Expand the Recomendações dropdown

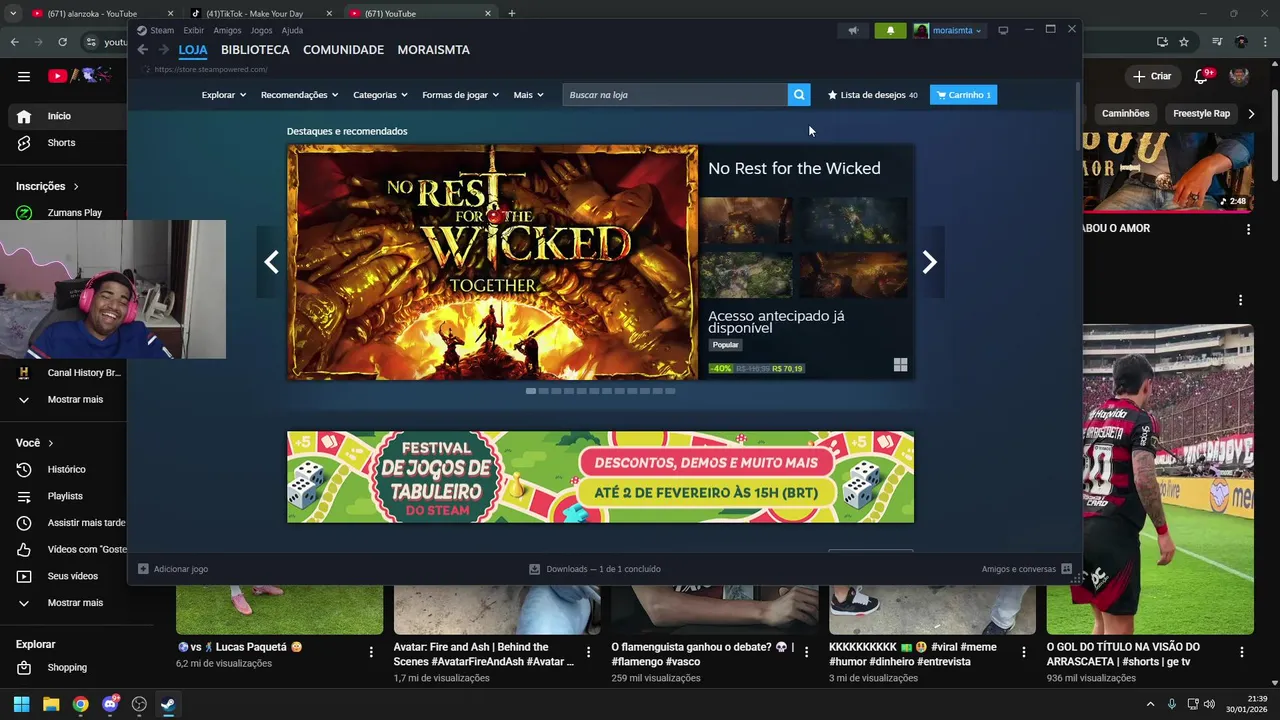pos(299,95)
